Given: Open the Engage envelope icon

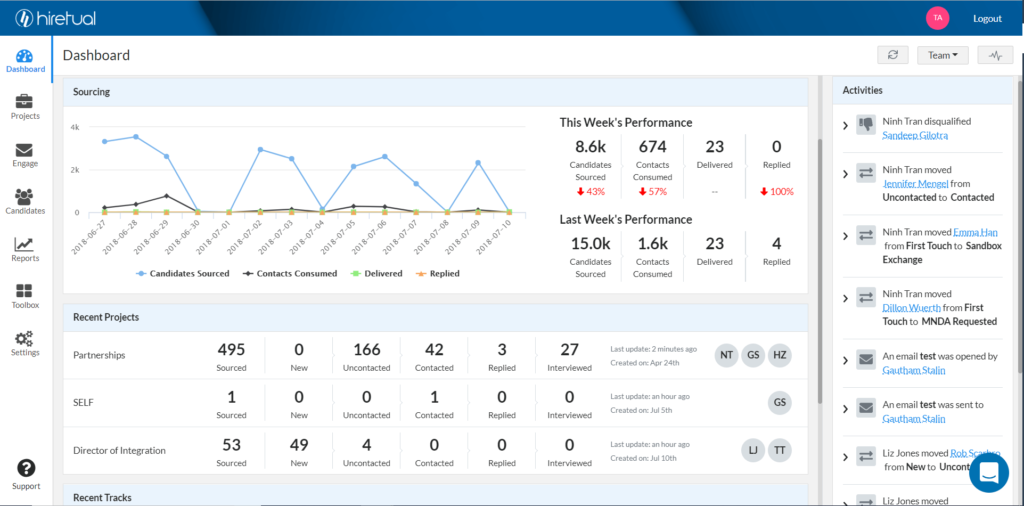Looking at the screenshot, I should coord(25,150).
